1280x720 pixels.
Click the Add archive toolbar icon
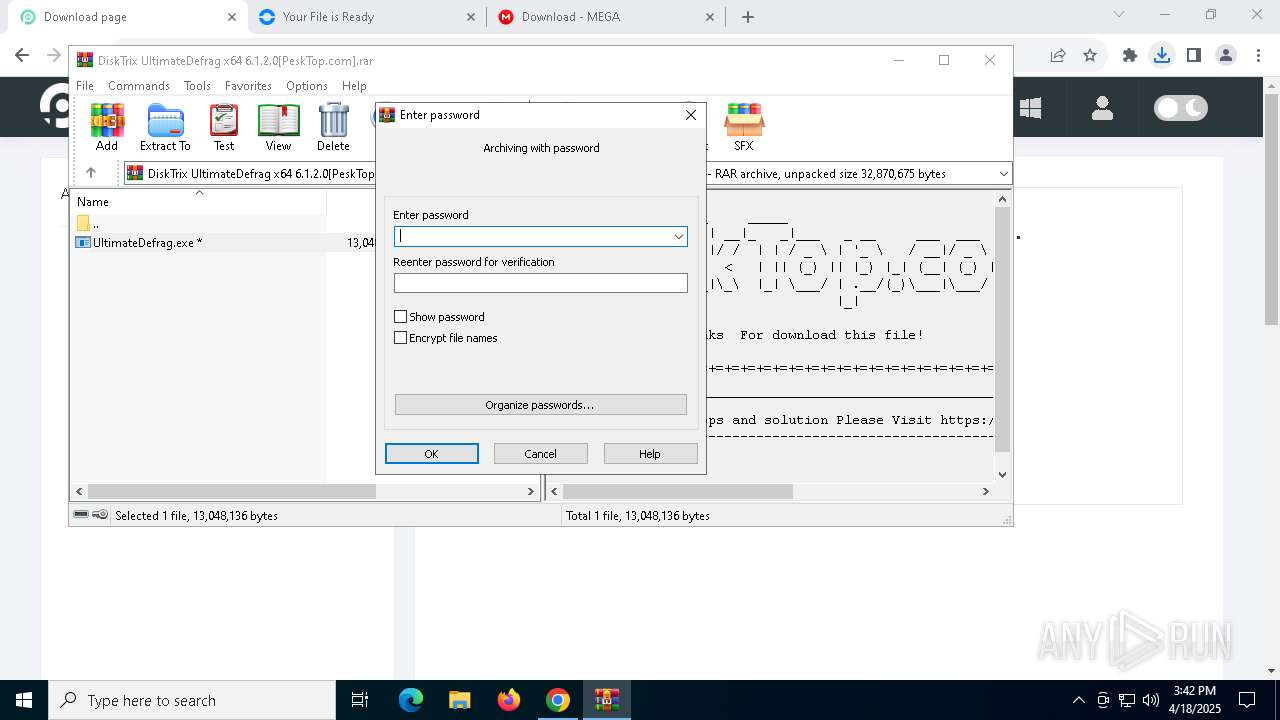pos(107,127)
